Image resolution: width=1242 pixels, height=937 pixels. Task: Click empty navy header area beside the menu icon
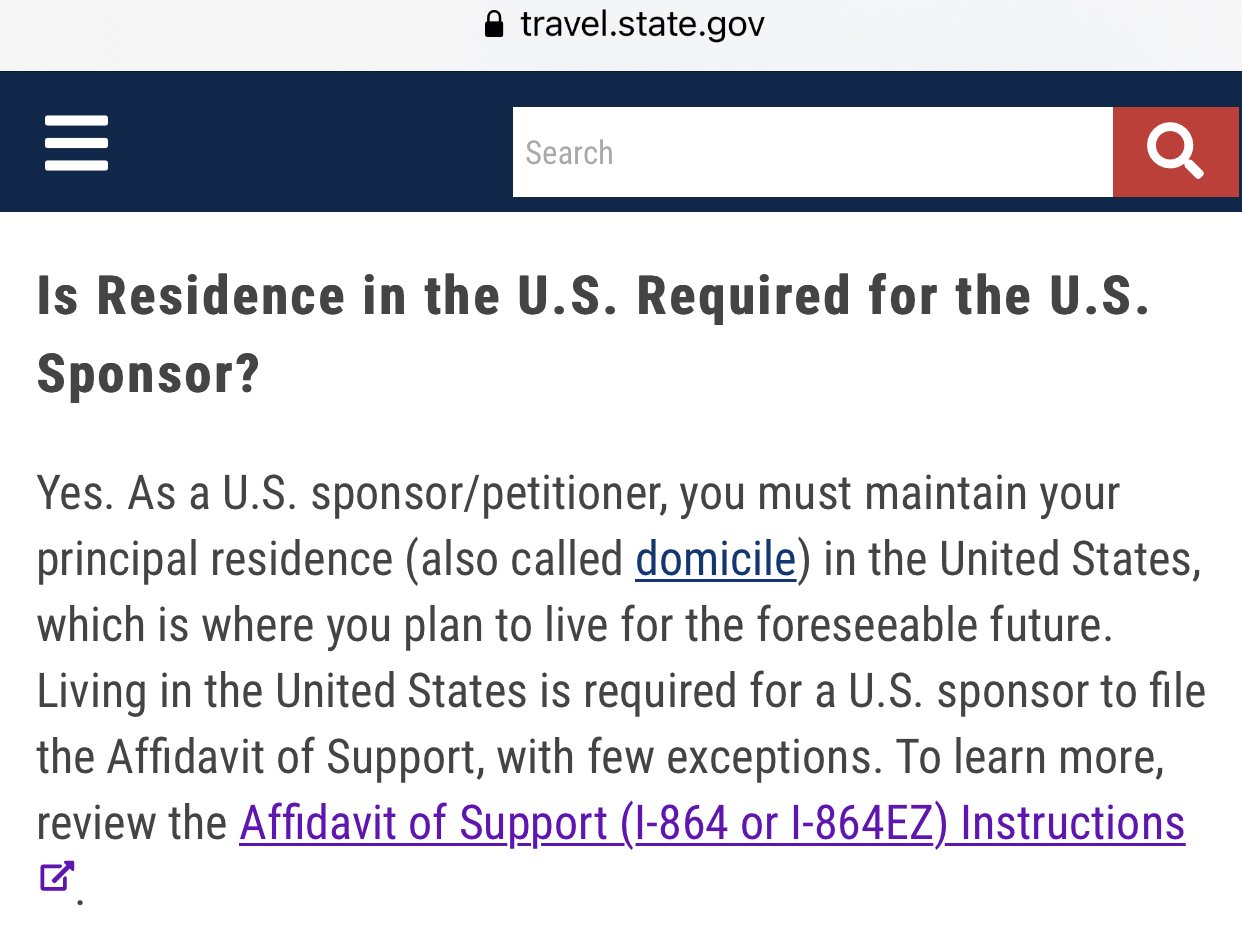310,141
